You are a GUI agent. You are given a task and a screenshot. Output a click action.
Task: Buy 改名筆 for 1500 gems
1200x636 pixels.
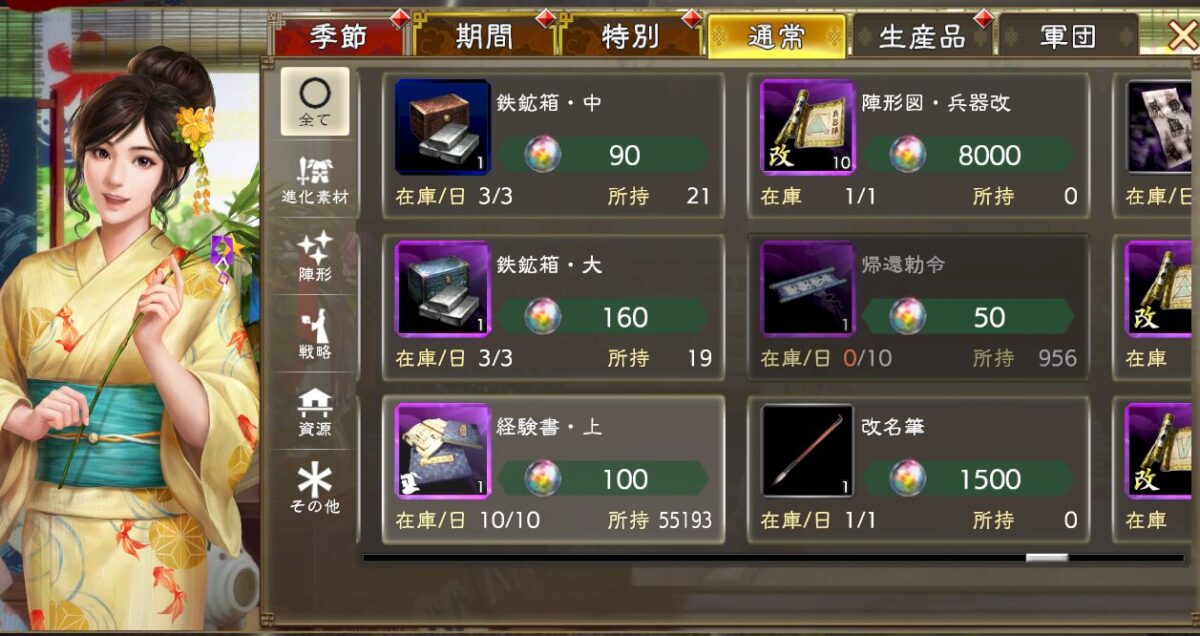(x=970, y=479)
